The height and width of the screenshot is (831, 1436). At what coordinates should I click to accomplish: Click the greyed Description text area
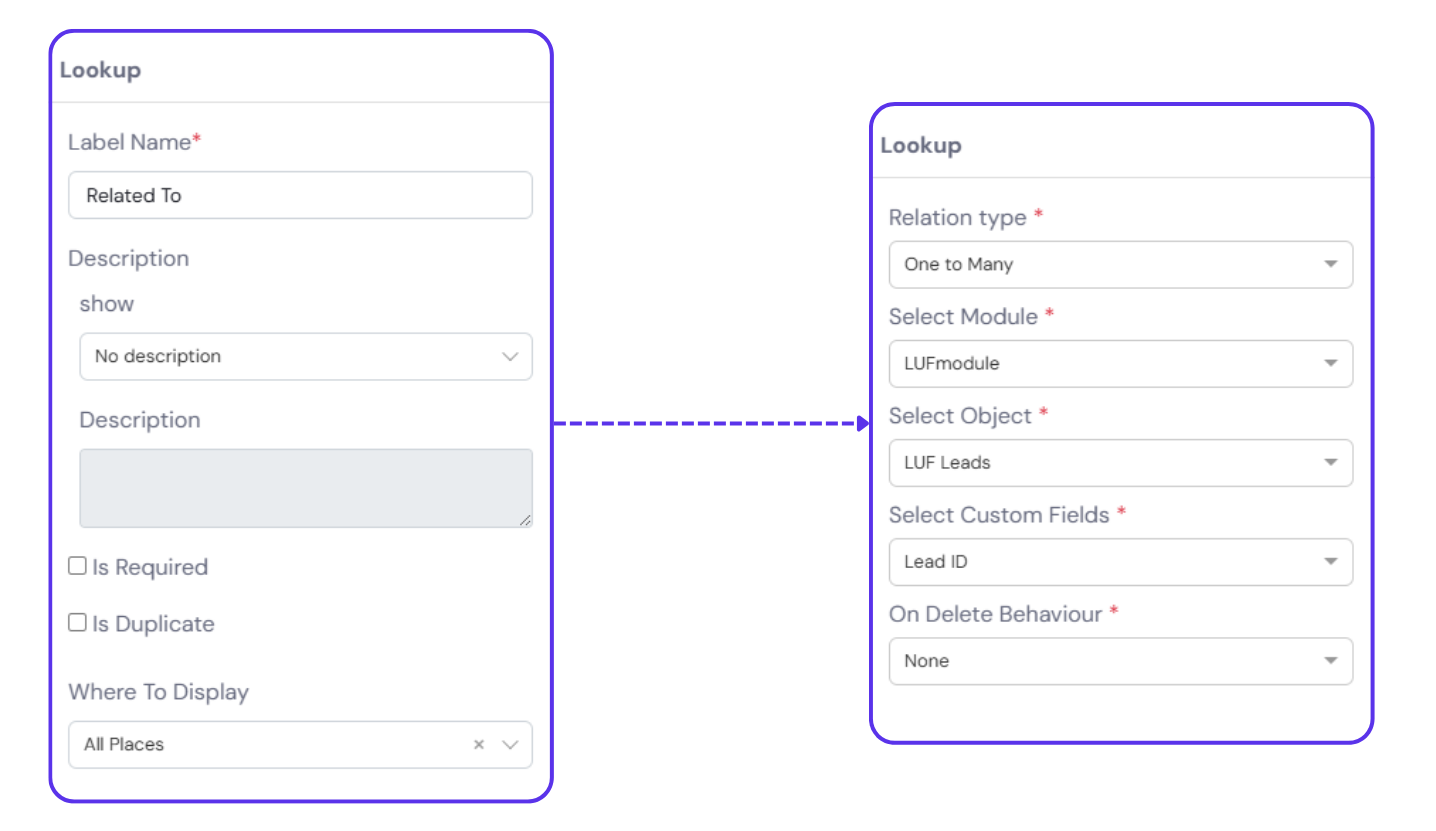point(305,488)
